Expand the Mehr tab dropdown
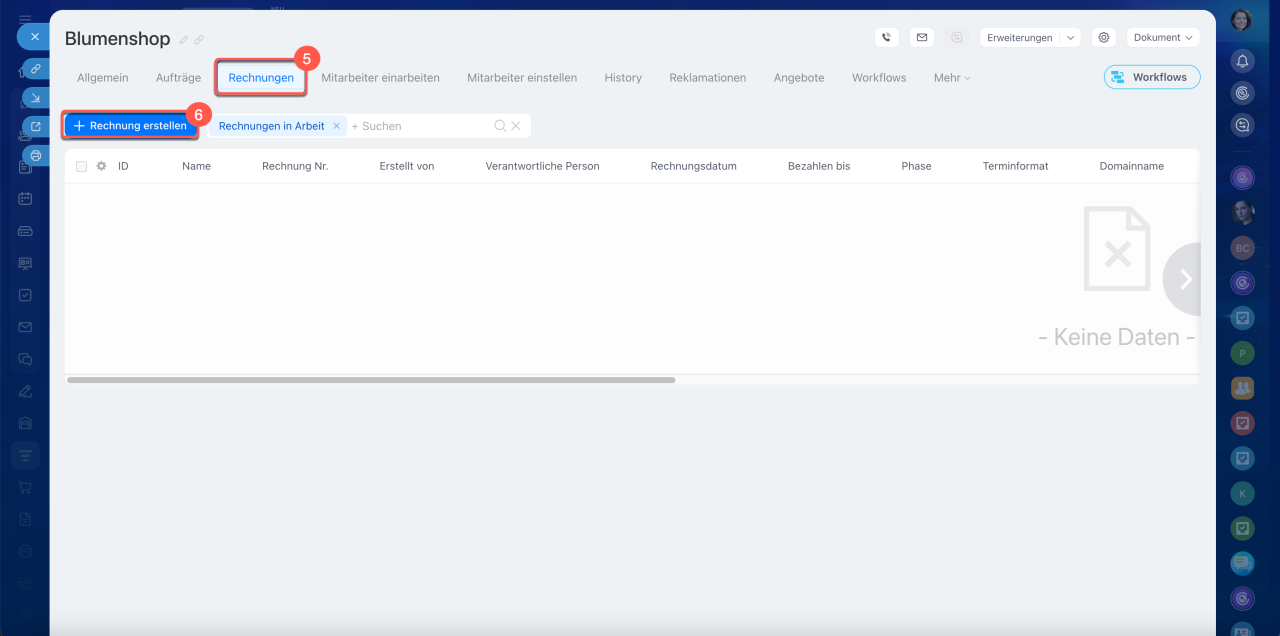 point(951,77)
